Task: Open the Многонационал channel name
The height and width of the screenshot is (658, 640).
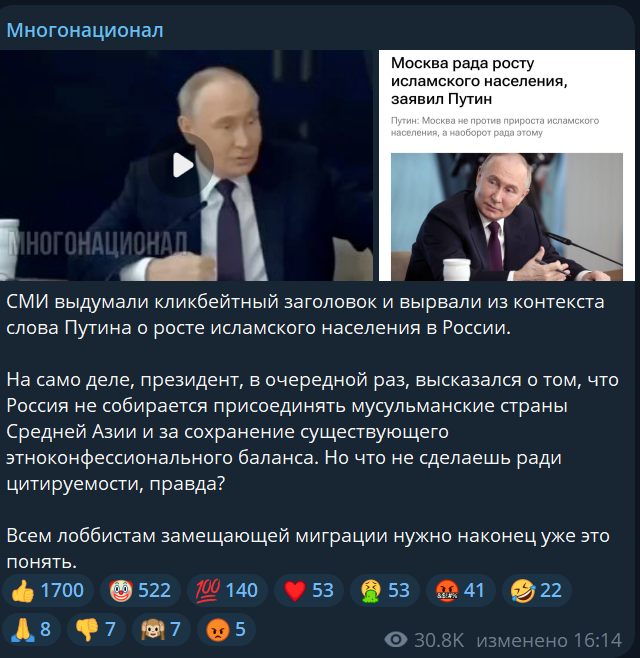Action: (85, 31)
